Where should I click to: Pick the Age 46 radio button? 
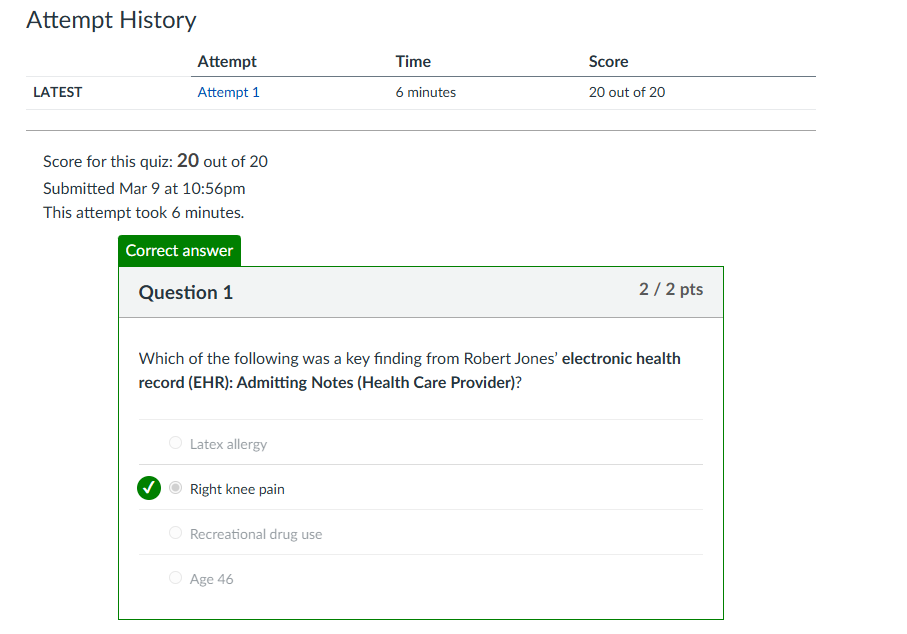coord(176,579)
